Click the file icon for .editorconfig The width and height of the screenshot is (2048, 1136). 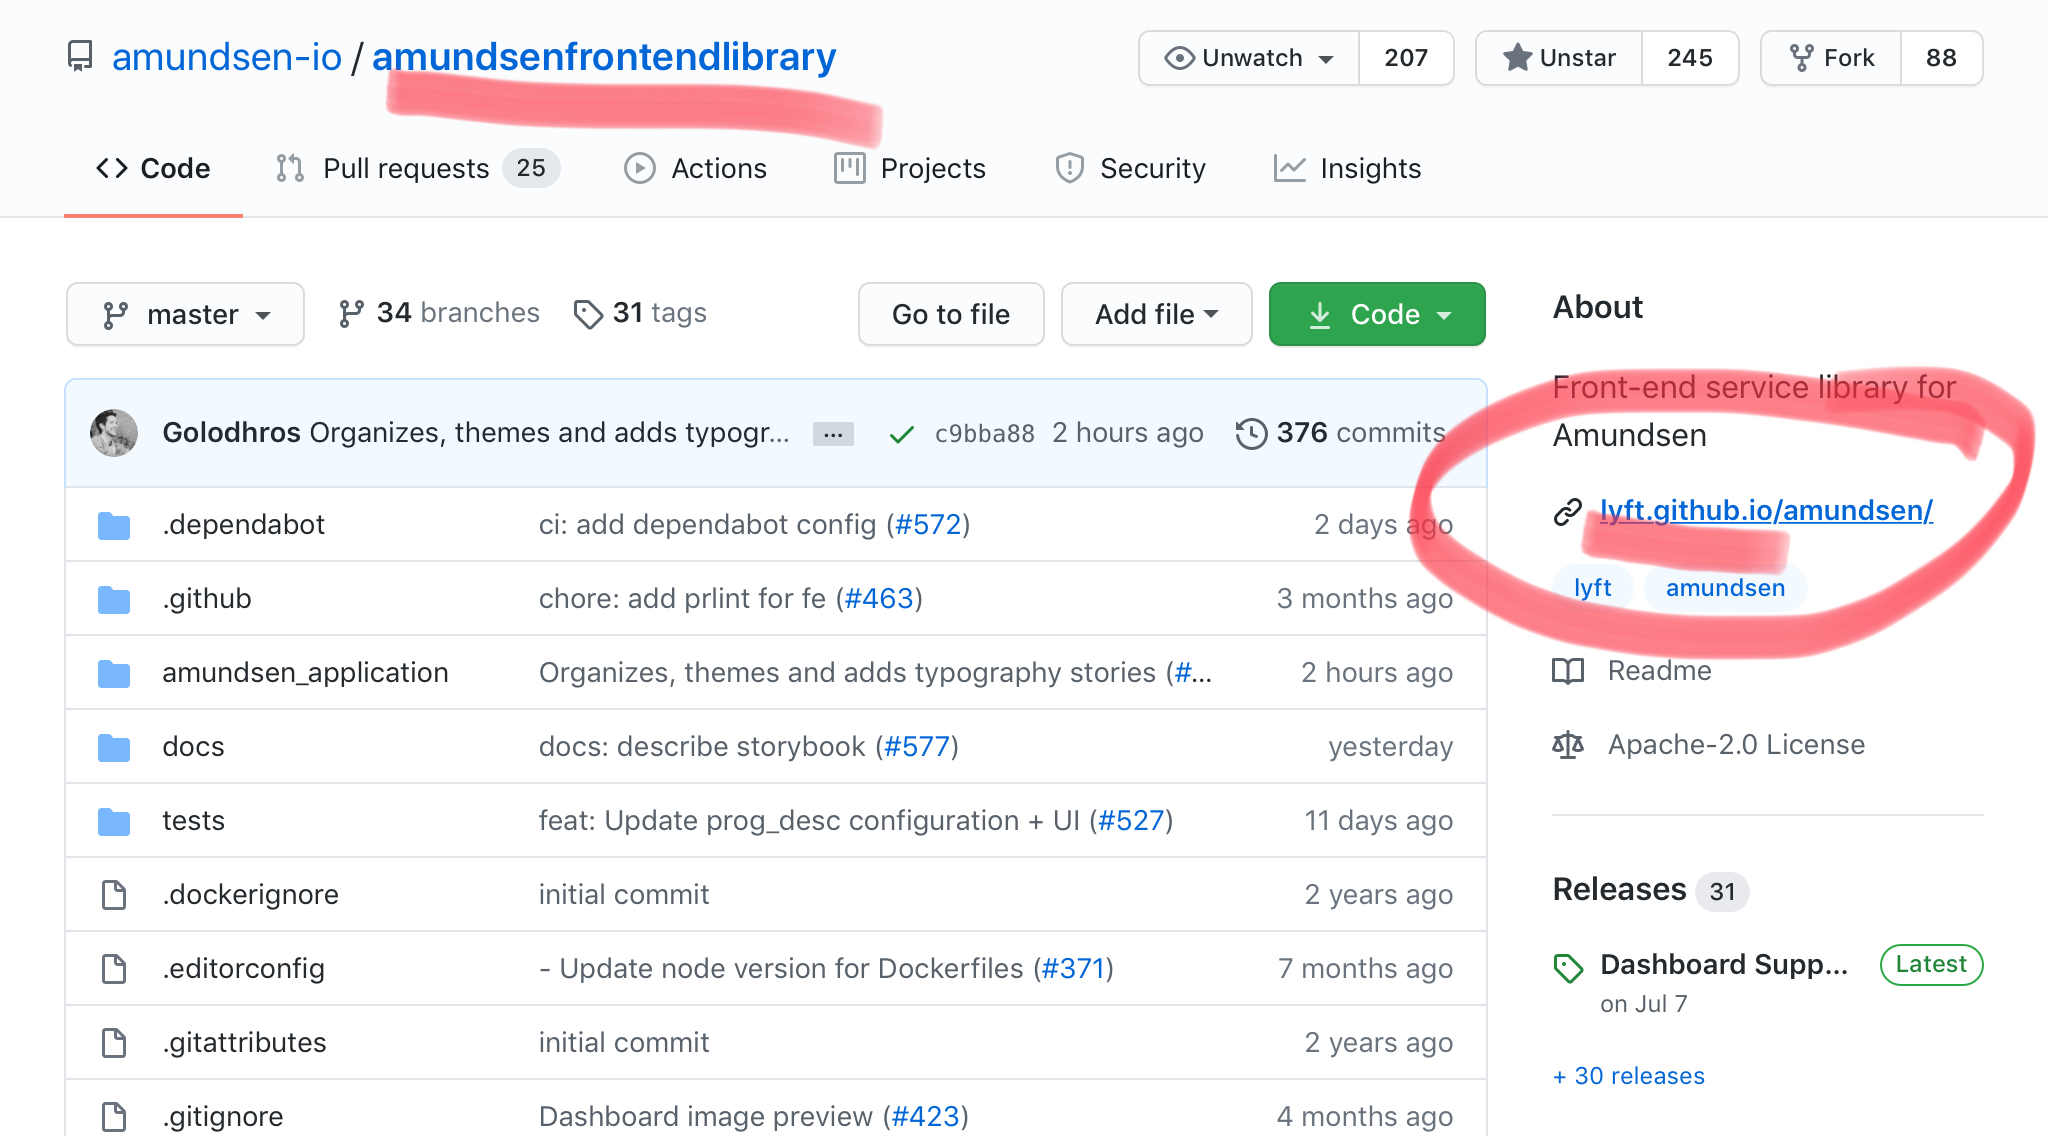(114, 969)
